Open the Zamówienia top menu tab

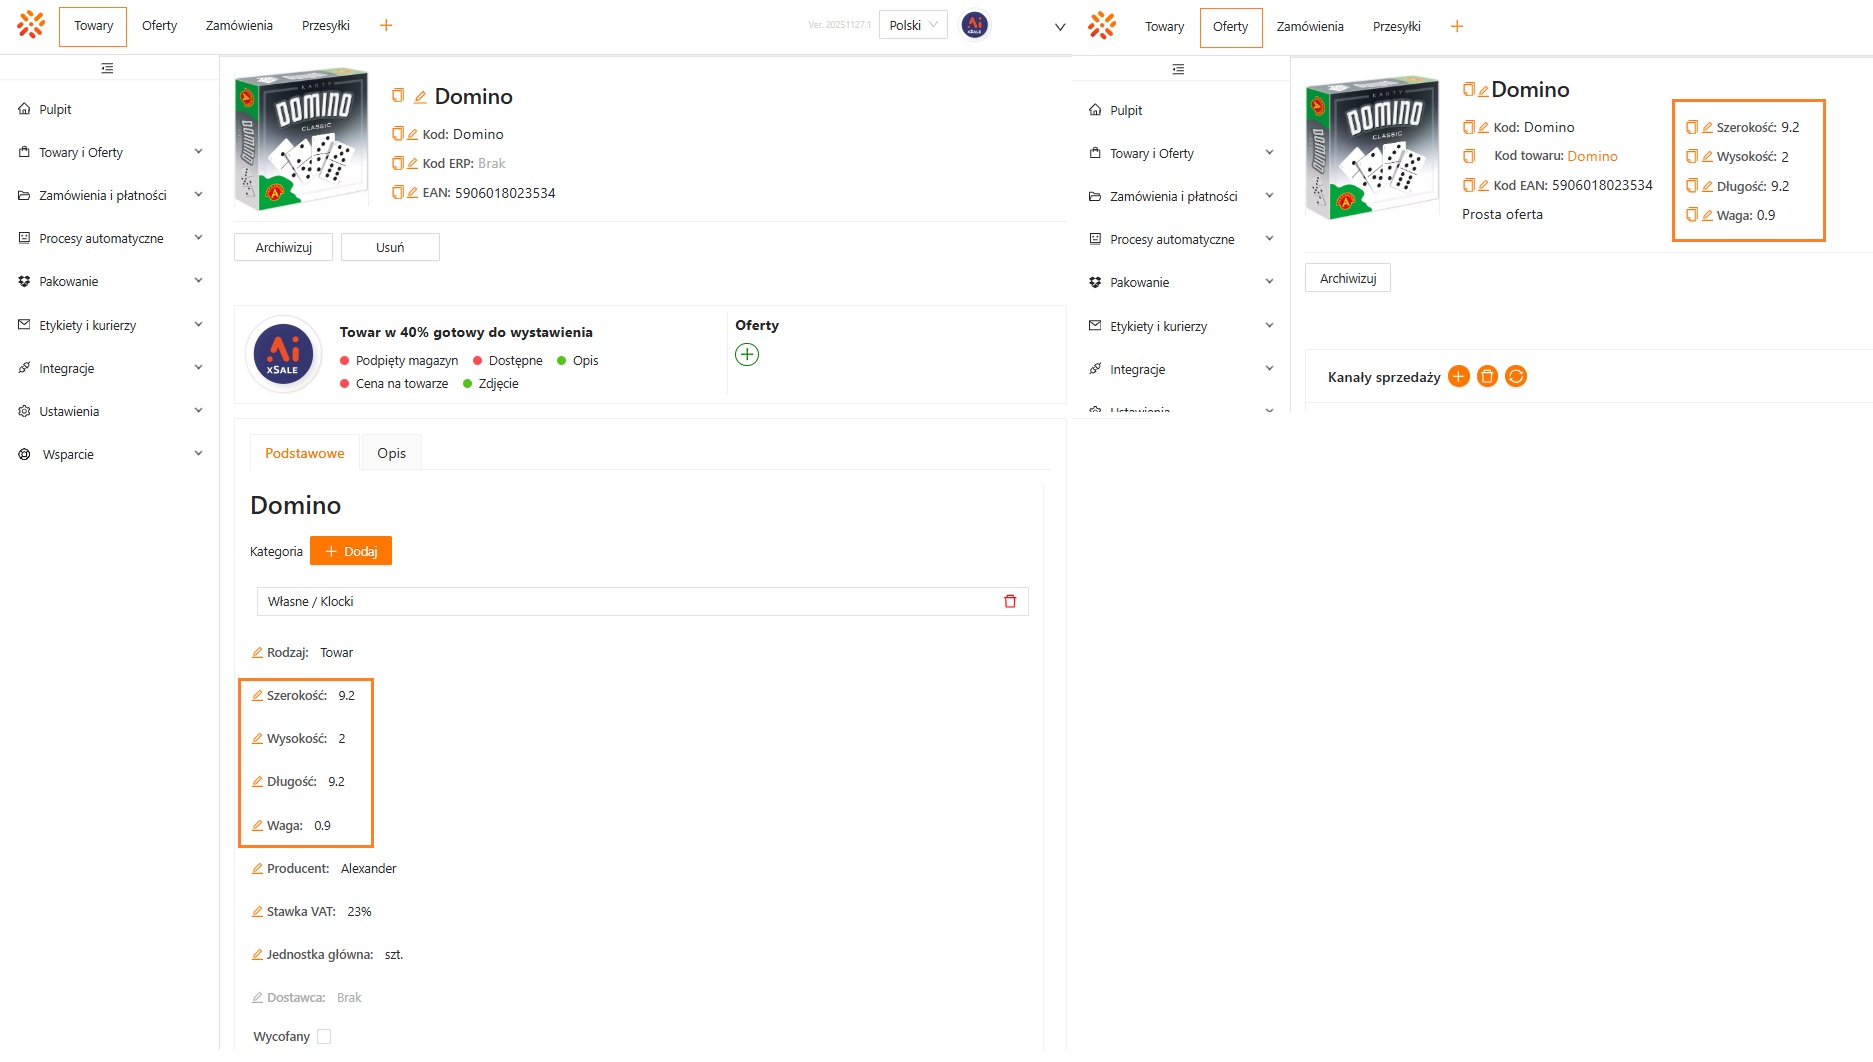click(x=239, y=26)
